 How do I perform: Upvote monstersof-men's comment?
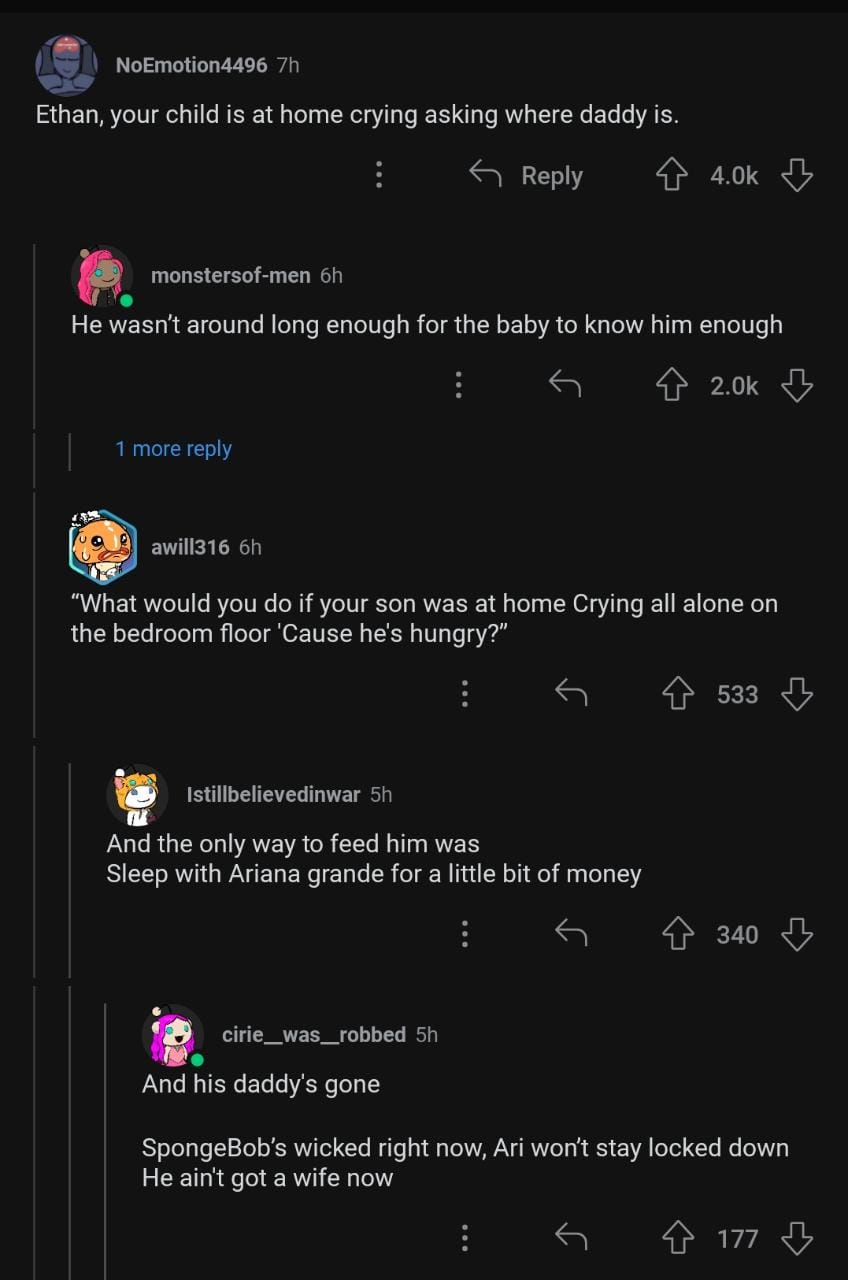point(672,385)
